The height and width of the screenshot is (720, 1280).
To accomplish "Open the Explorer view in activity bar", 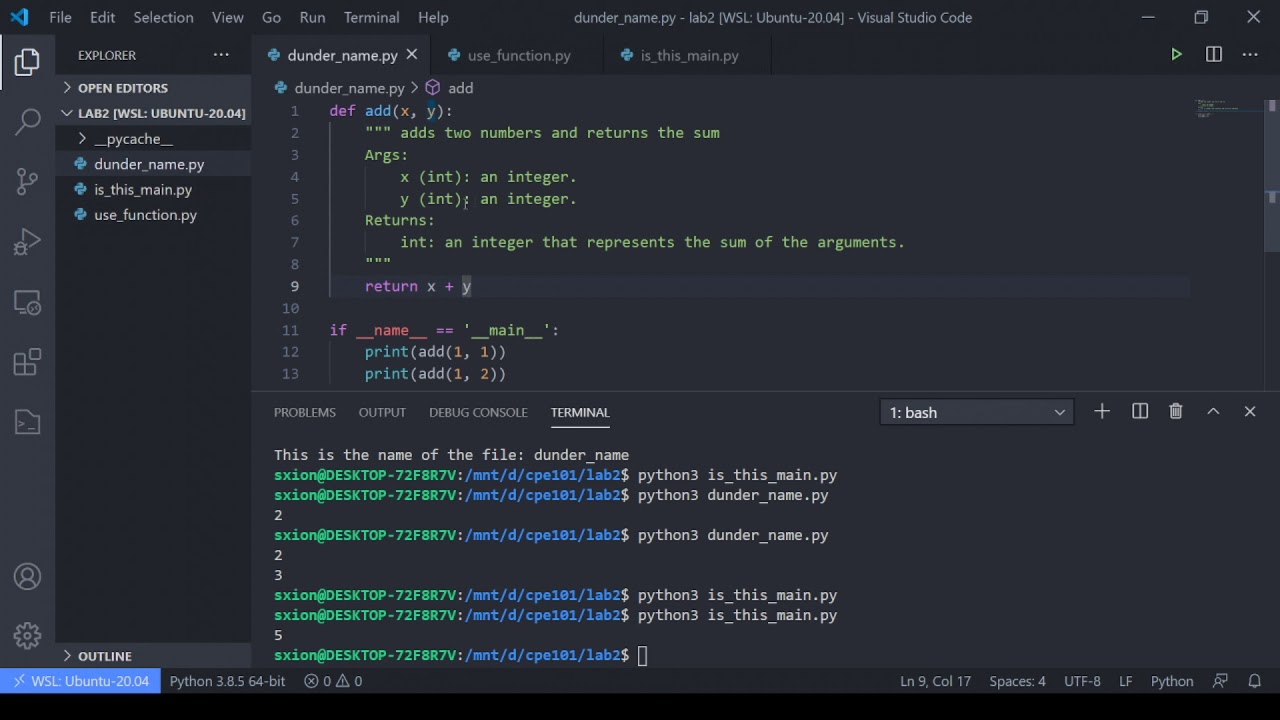I will [27, 62].
